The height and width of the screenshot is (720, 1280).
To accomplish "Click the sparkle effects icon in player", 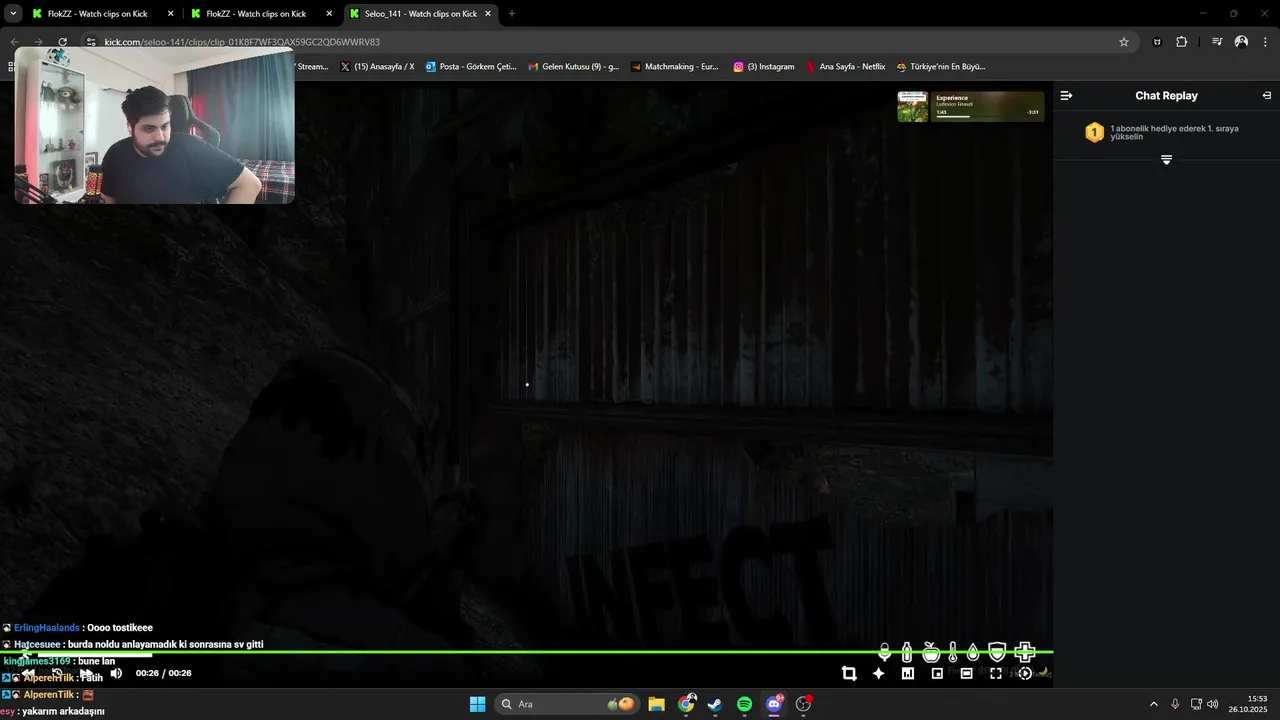I will 878,673.
